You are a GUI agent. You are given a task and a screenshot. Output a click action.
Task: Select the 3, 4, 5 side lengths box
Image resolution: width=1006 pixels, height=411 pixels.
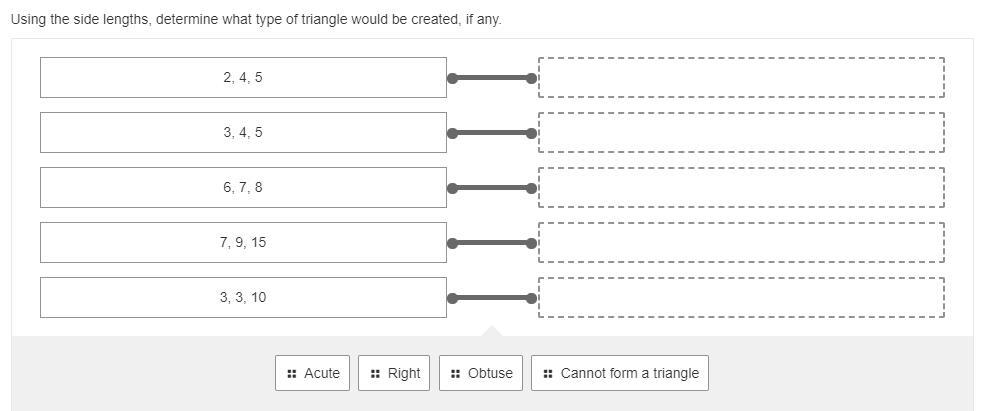pyautogui.click(x=243, y=132)
